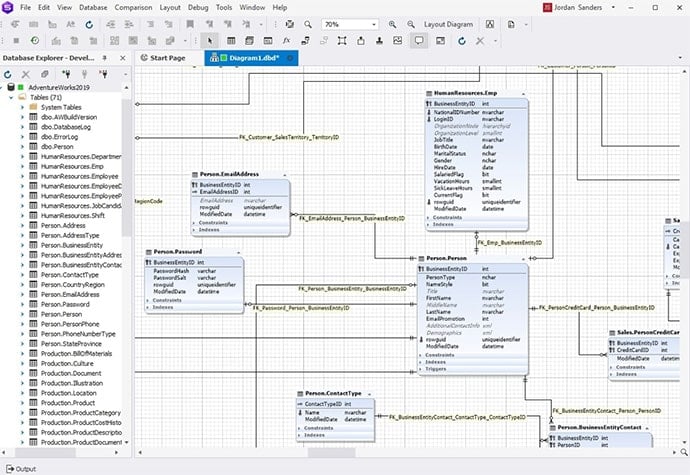
Task: Click the New Stamp icon
Action: pos(379,41)
